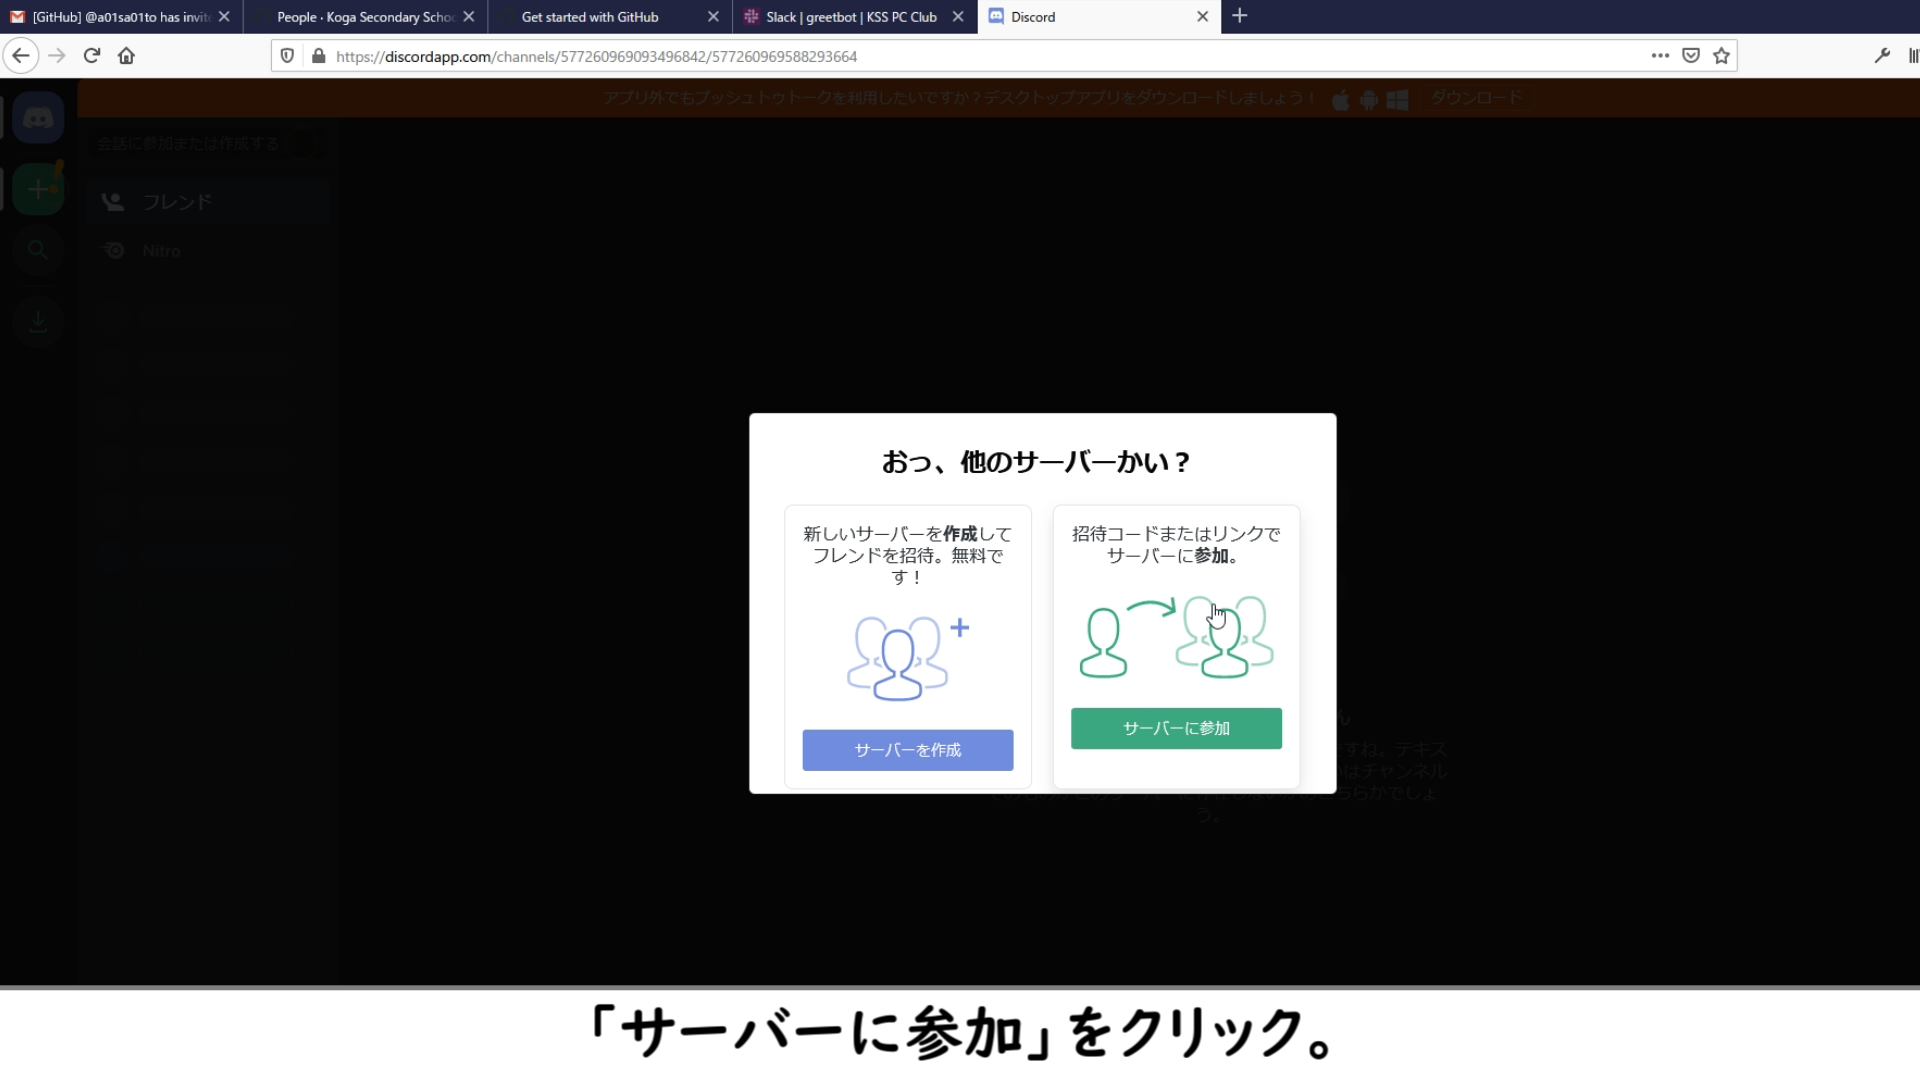Open a new browser tab
Screen dimensions: 1920x1080
pos(1240,16)
